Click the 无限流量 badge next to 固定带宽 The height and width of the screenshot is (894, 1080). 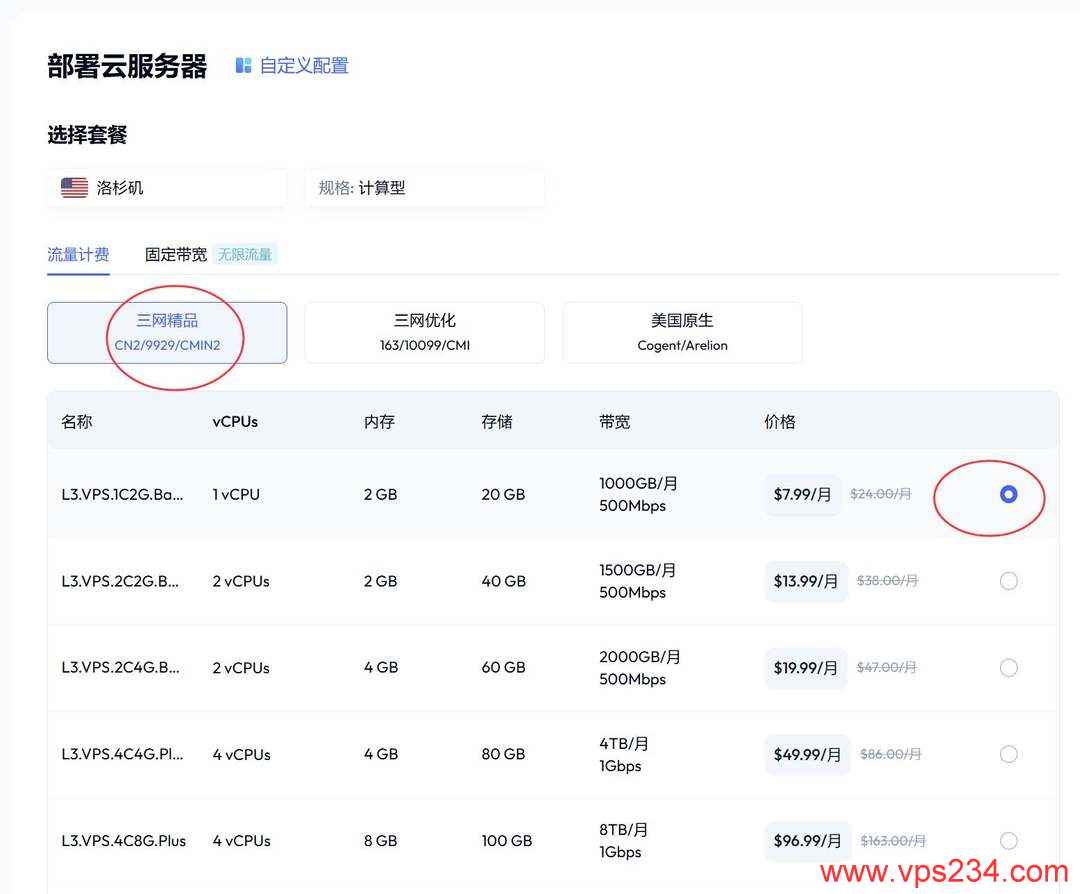[x=245, y=254]
